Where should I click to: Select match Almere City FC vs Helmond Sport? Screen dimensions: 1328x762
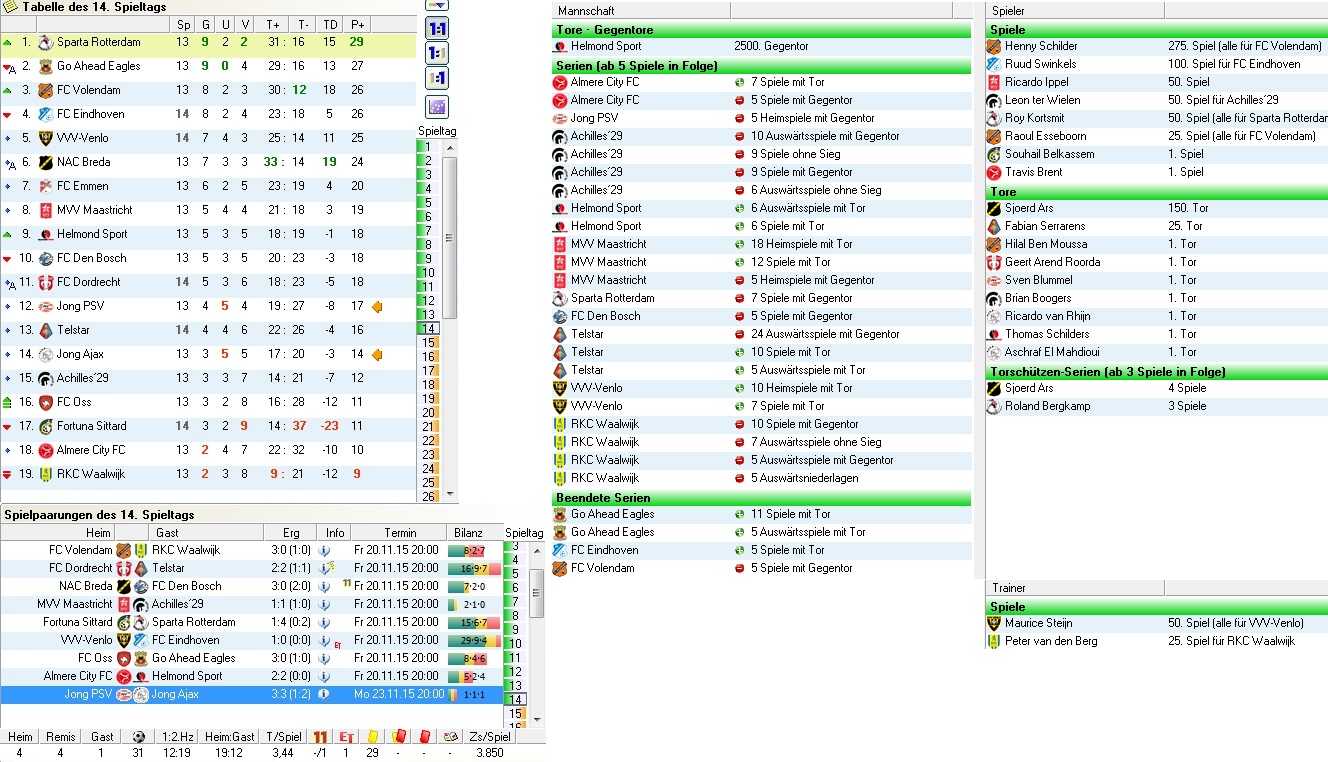coord(251,676)
